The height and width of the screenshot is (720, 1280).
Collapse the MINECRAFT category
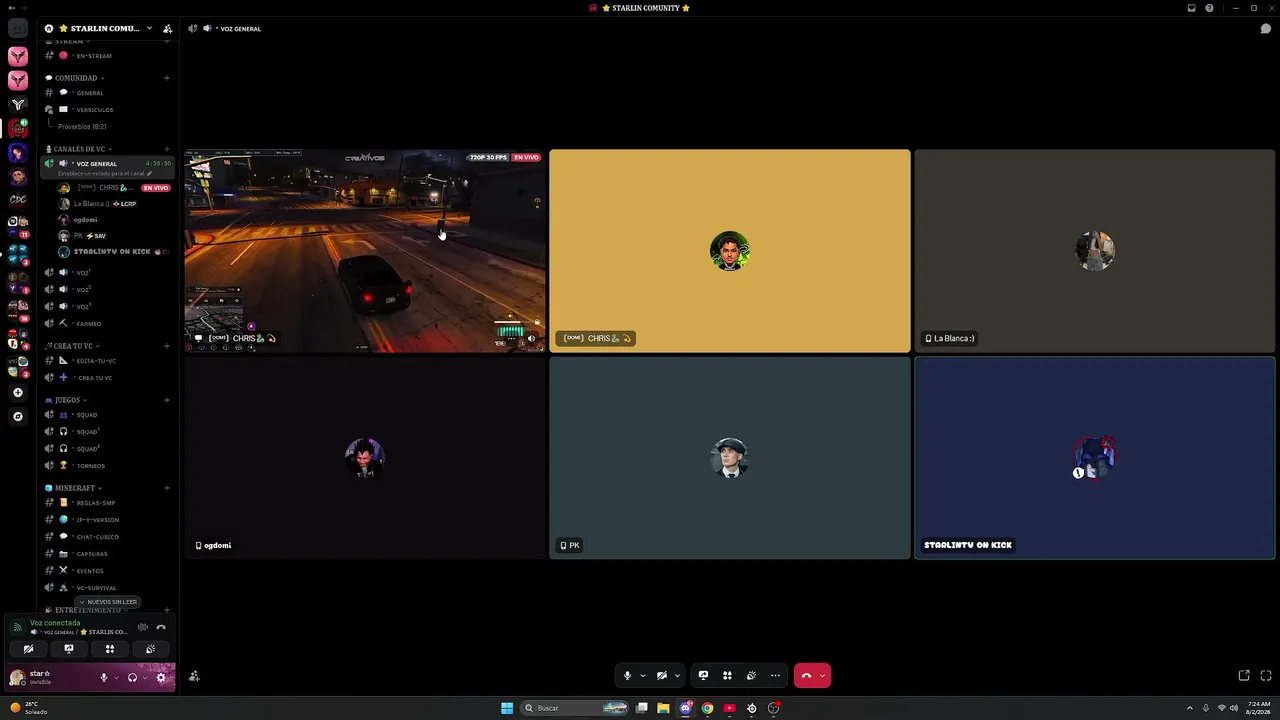point(75,488)
